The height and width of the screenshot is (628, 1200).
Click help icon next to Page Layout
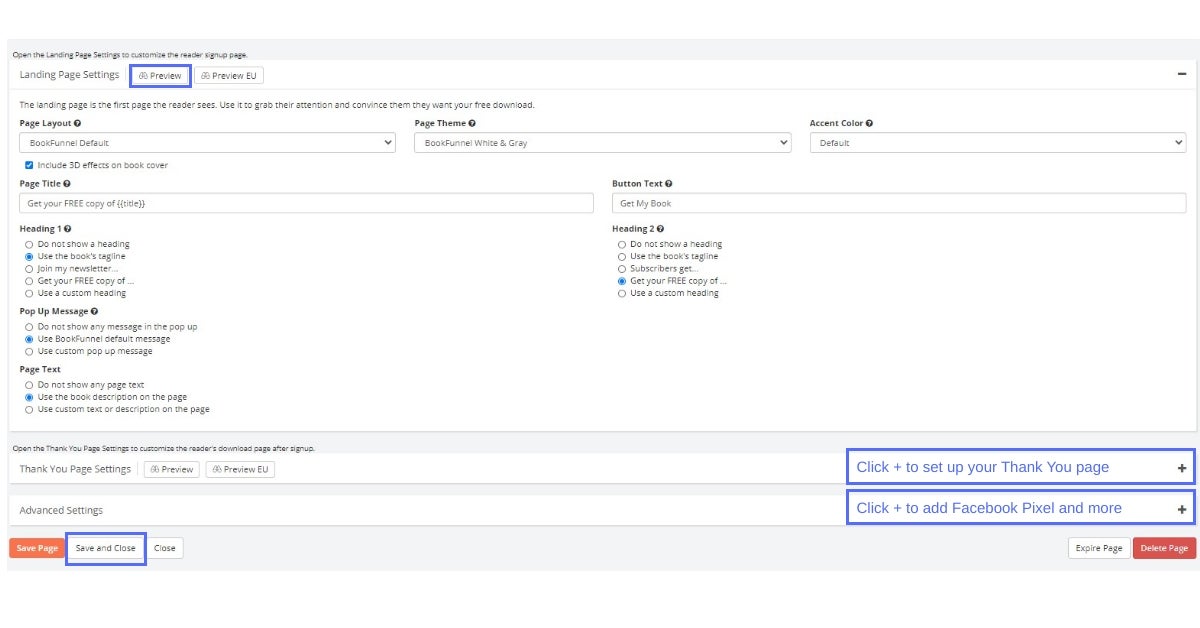click(x=78, y=124)
